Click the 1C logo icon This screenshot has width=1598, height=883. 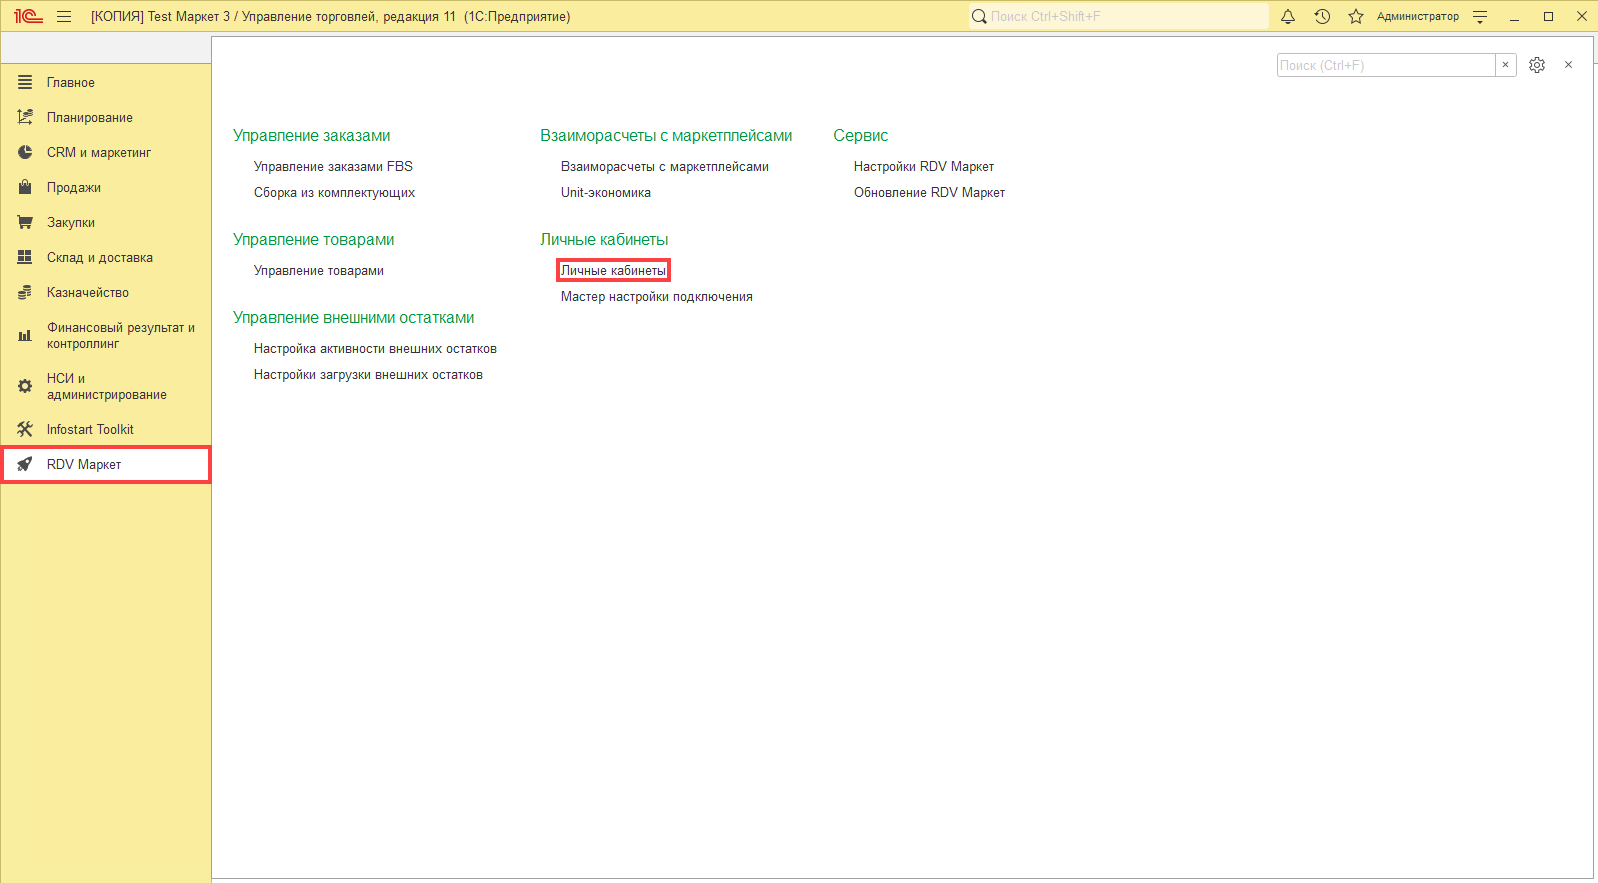tap(28, 16)
